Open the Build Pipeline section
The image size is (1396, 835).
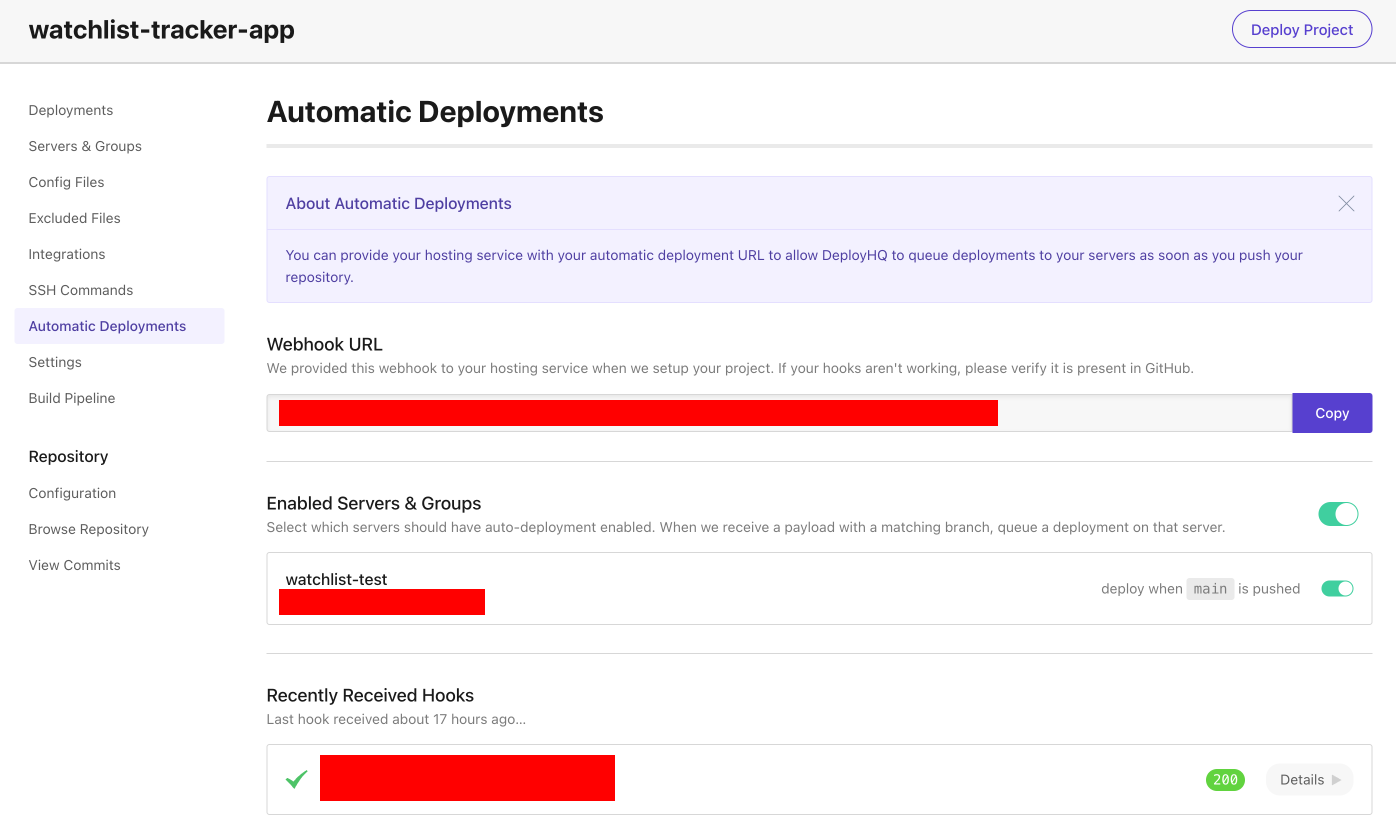pos(71,398)
